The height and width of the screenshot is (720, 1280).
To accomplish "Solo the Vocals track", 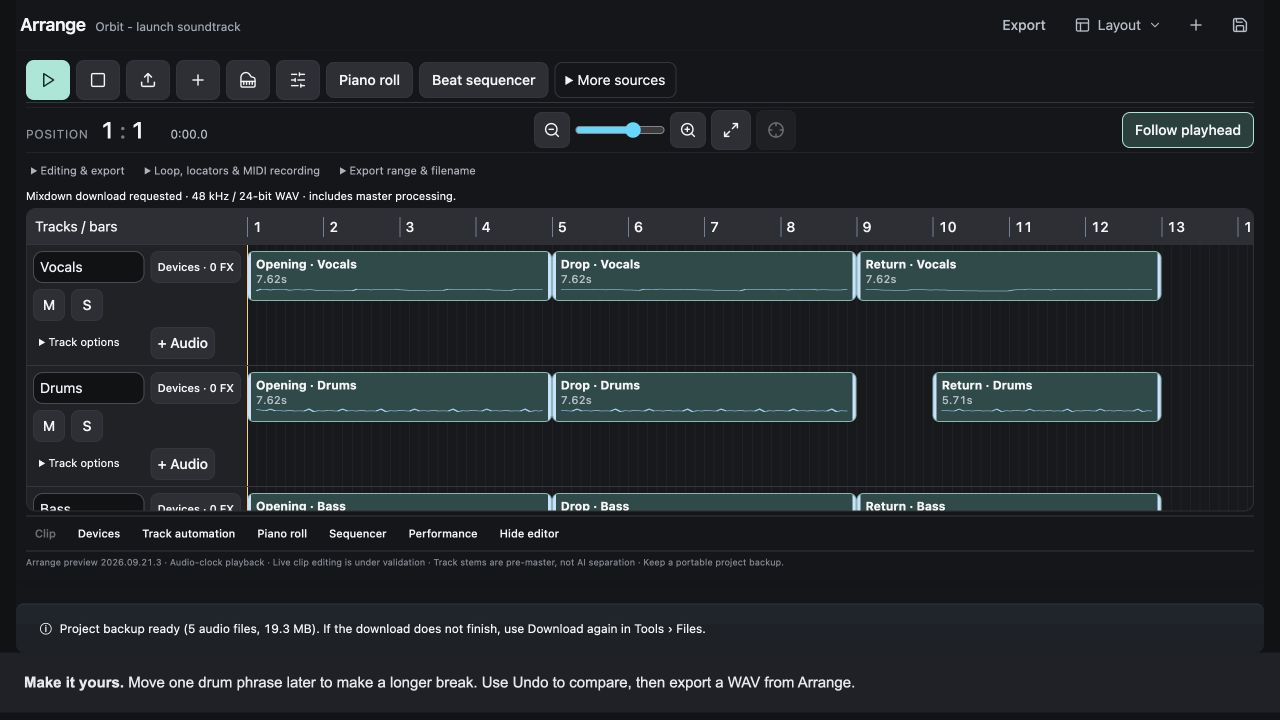I will coord(87,305).
